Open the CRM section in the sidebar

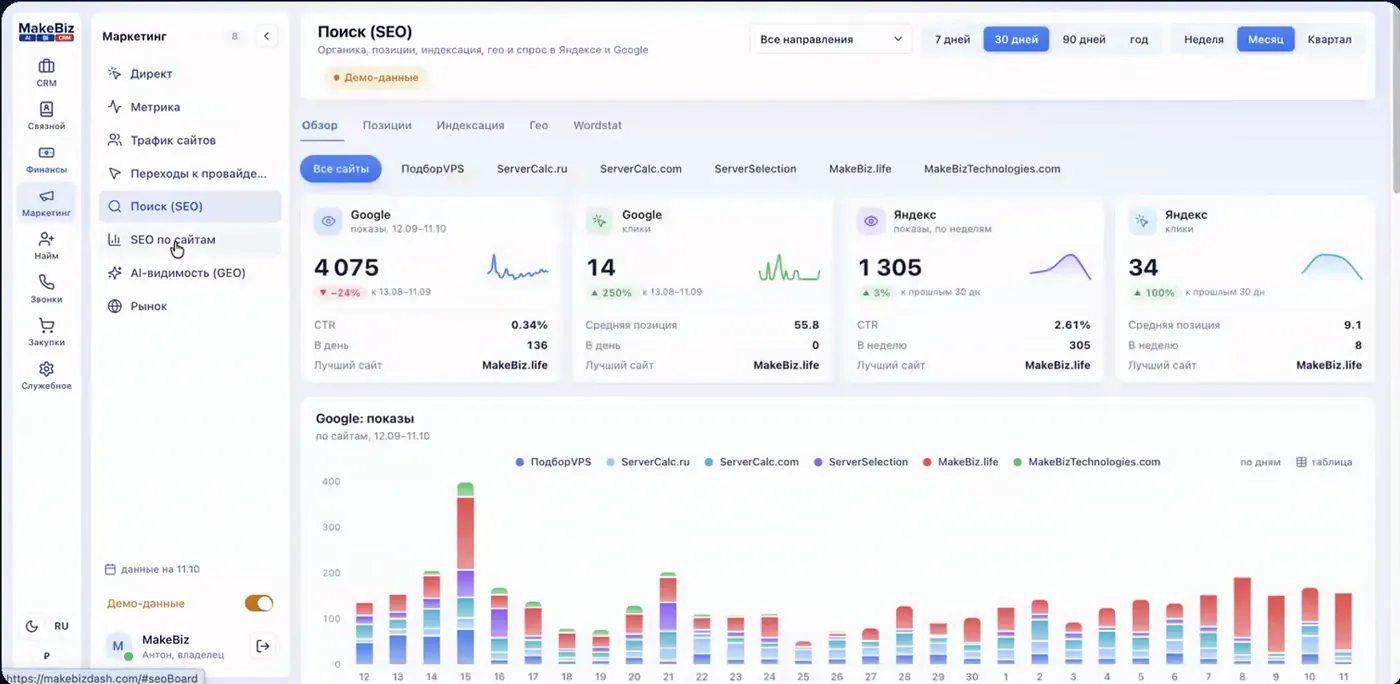coord(46,73)
